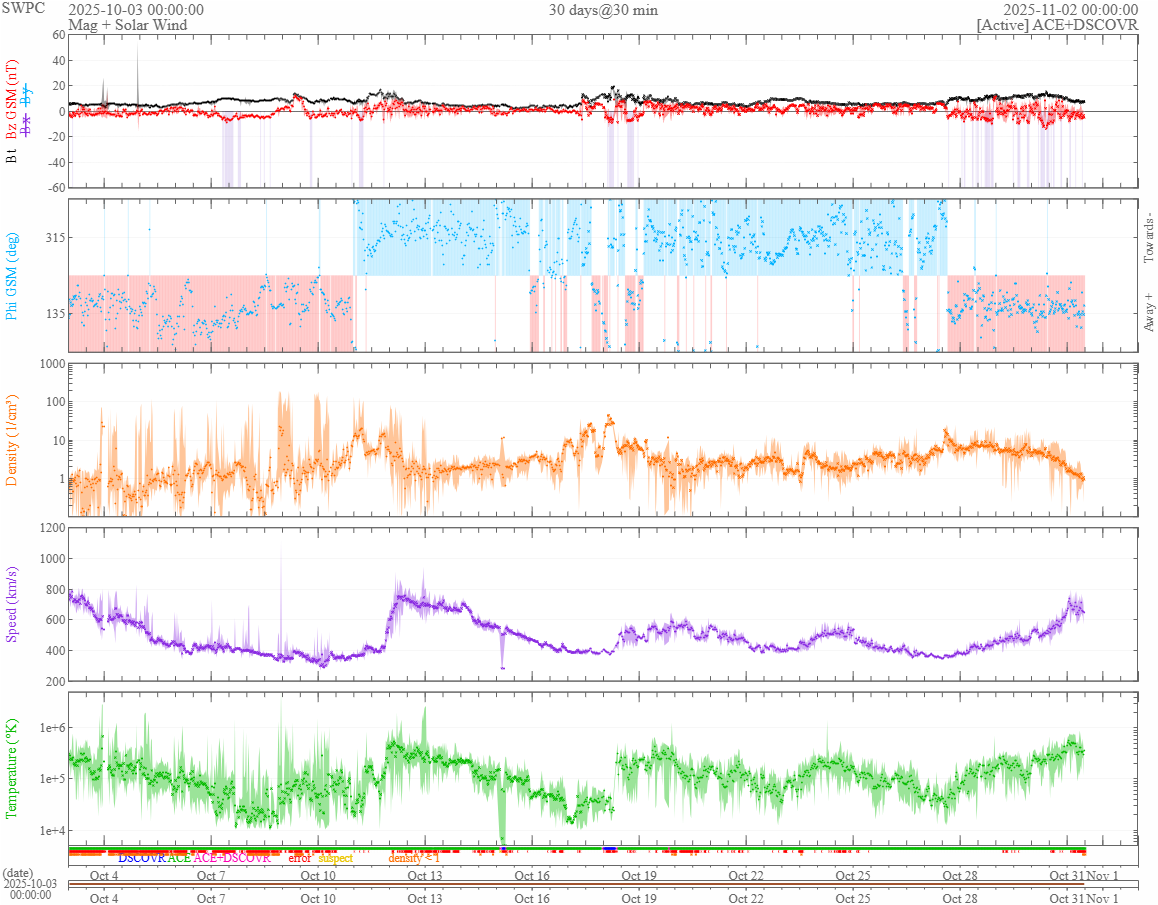Click the time range slider bar at bottom
1158x905 pixels.
pyautogui.click(x=576, y=884)
